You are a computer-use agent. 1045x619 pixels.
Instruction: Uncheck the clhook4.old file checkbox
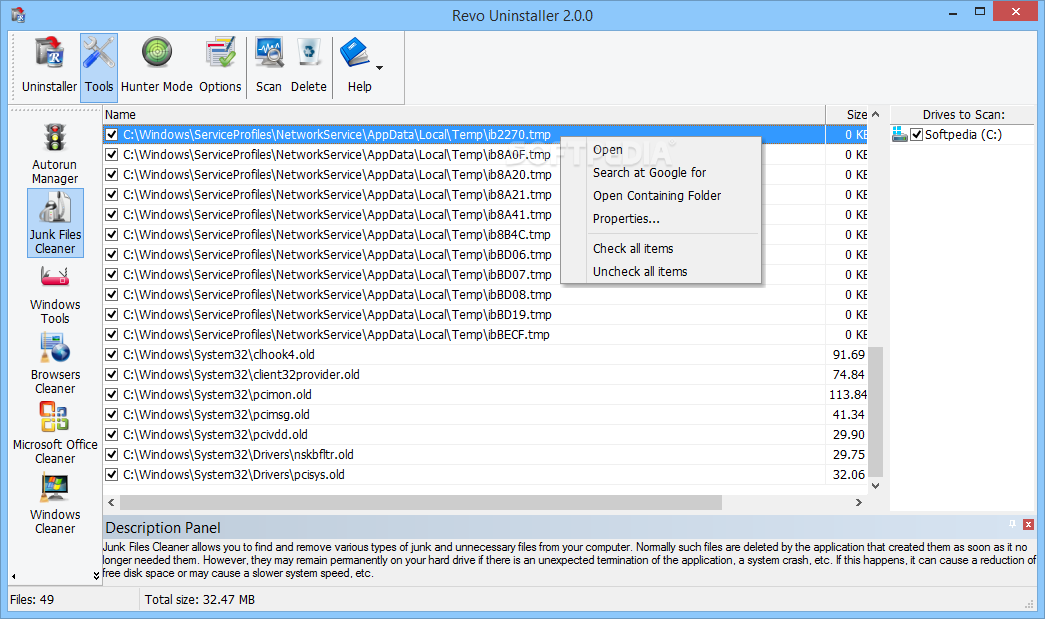click(x=112, y=354)
